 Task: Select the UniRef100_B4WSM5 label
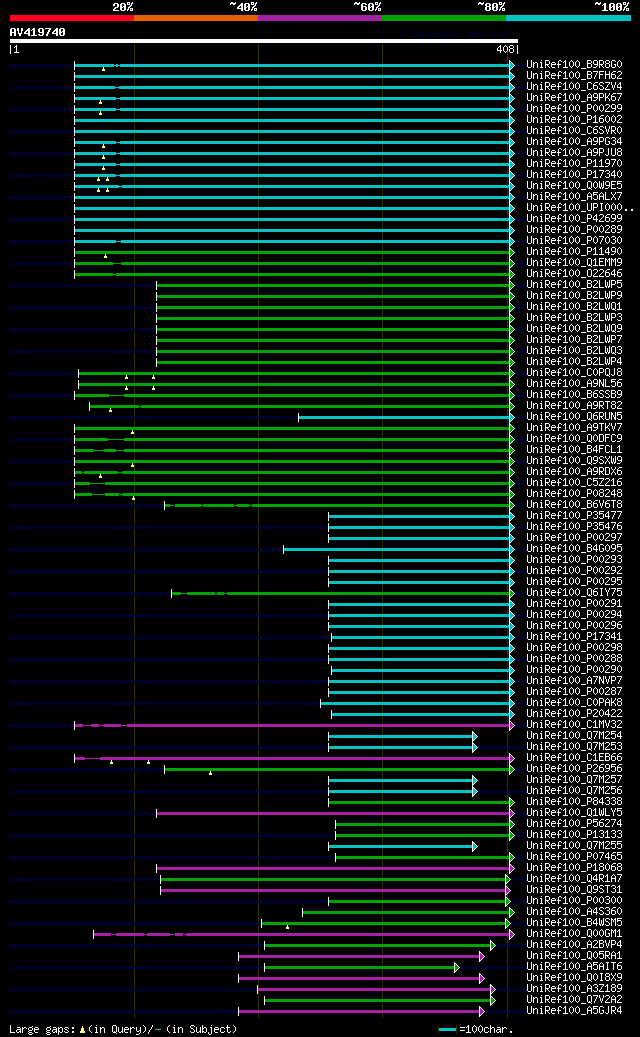click(574, 923)
